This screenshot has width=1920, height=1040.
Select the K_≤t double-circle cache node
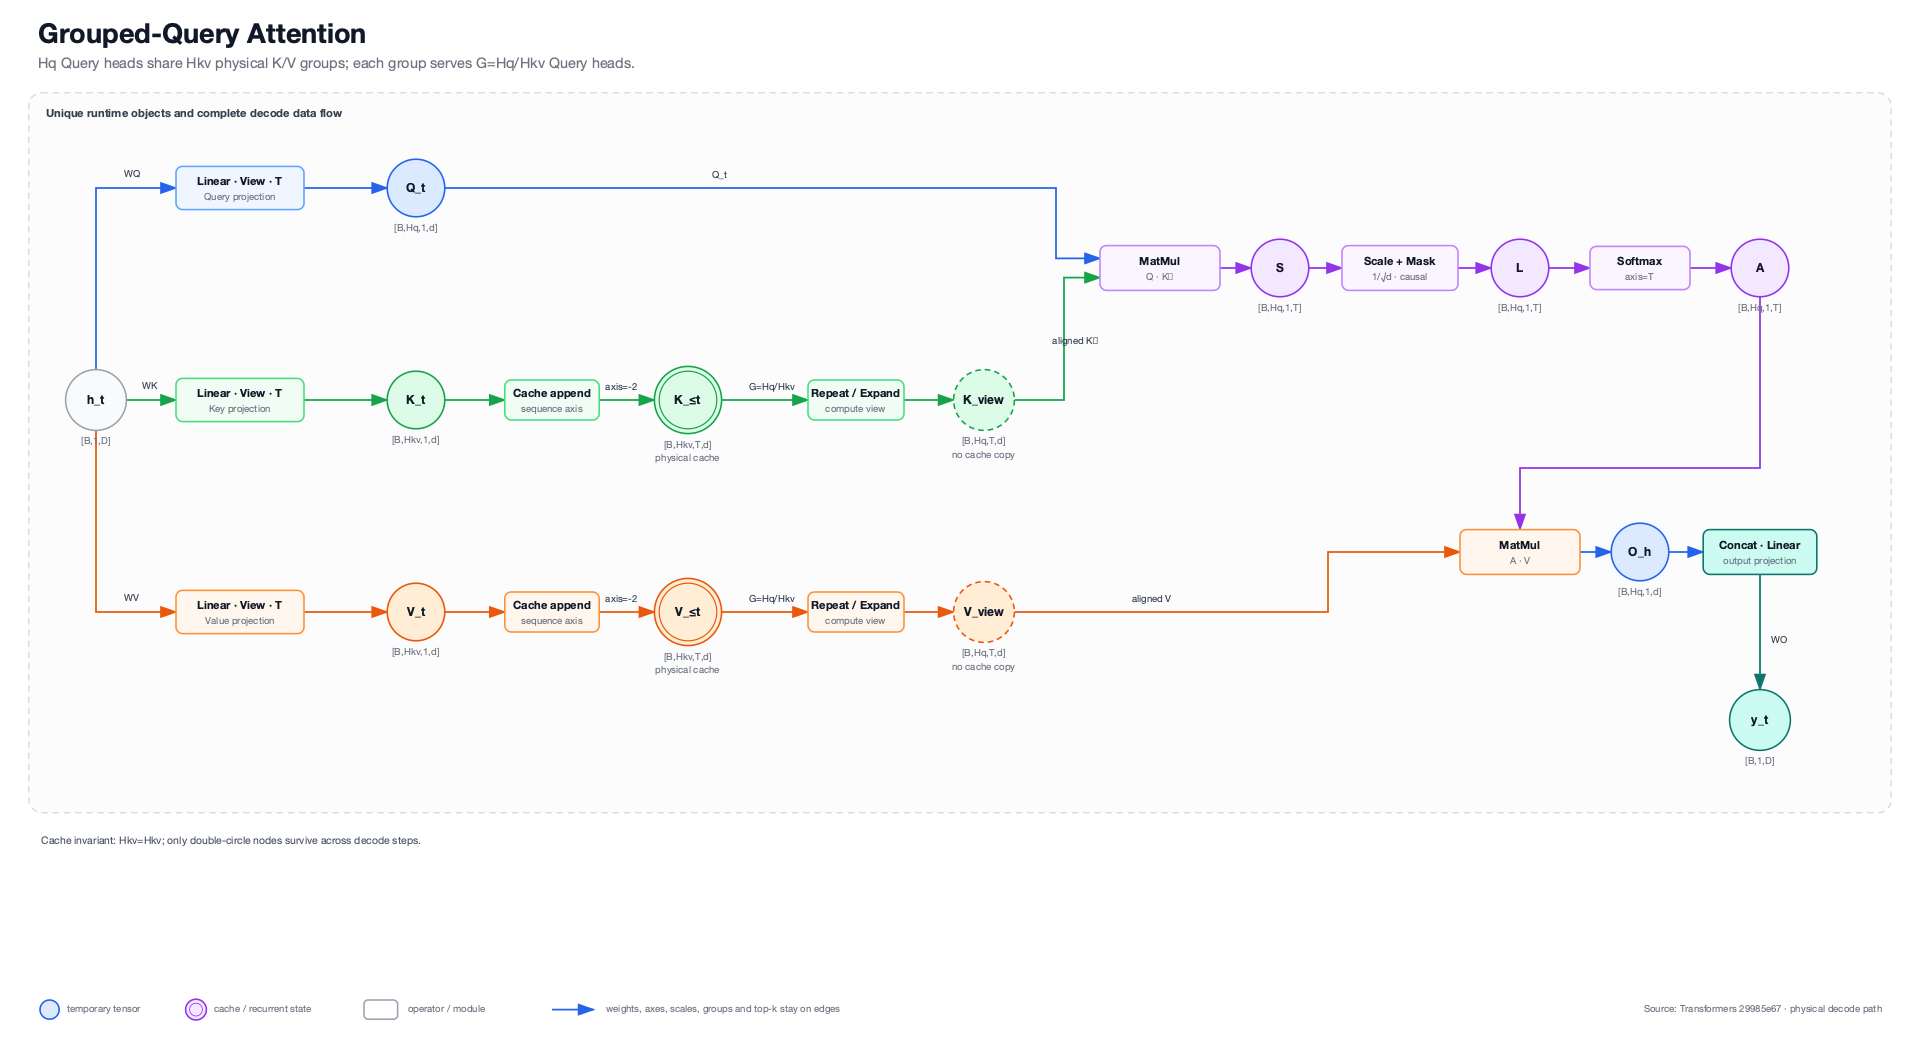coord(688,400)
